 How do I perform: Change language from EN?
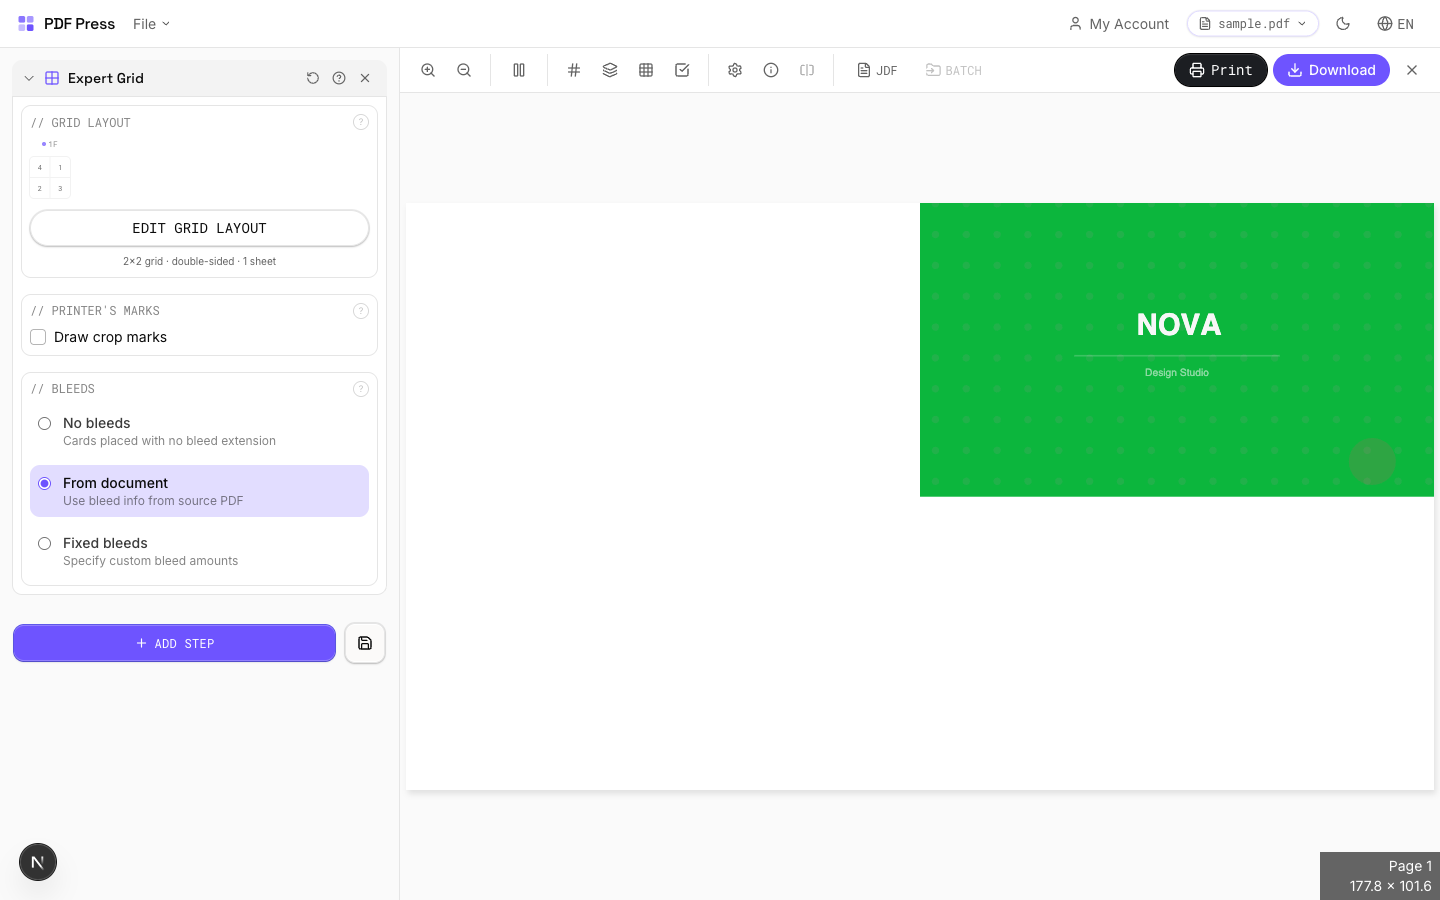coord(1395,24)
